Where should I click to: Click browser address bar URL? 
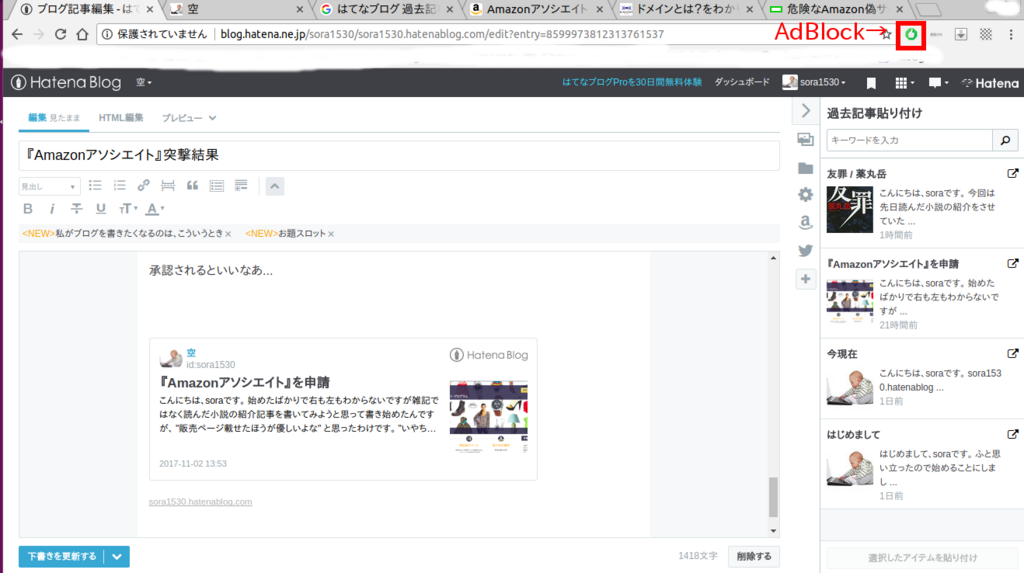[x=441, y=34]
